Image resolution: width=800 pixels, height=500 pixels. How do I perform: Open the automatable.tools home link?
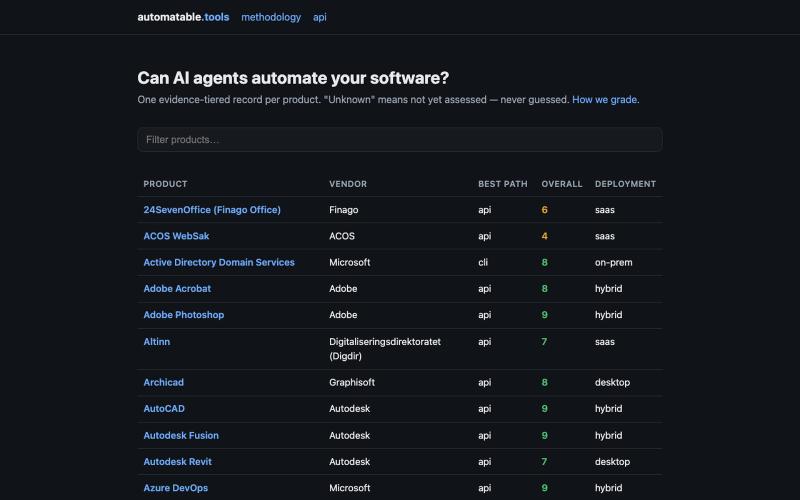tap(183, 17)
